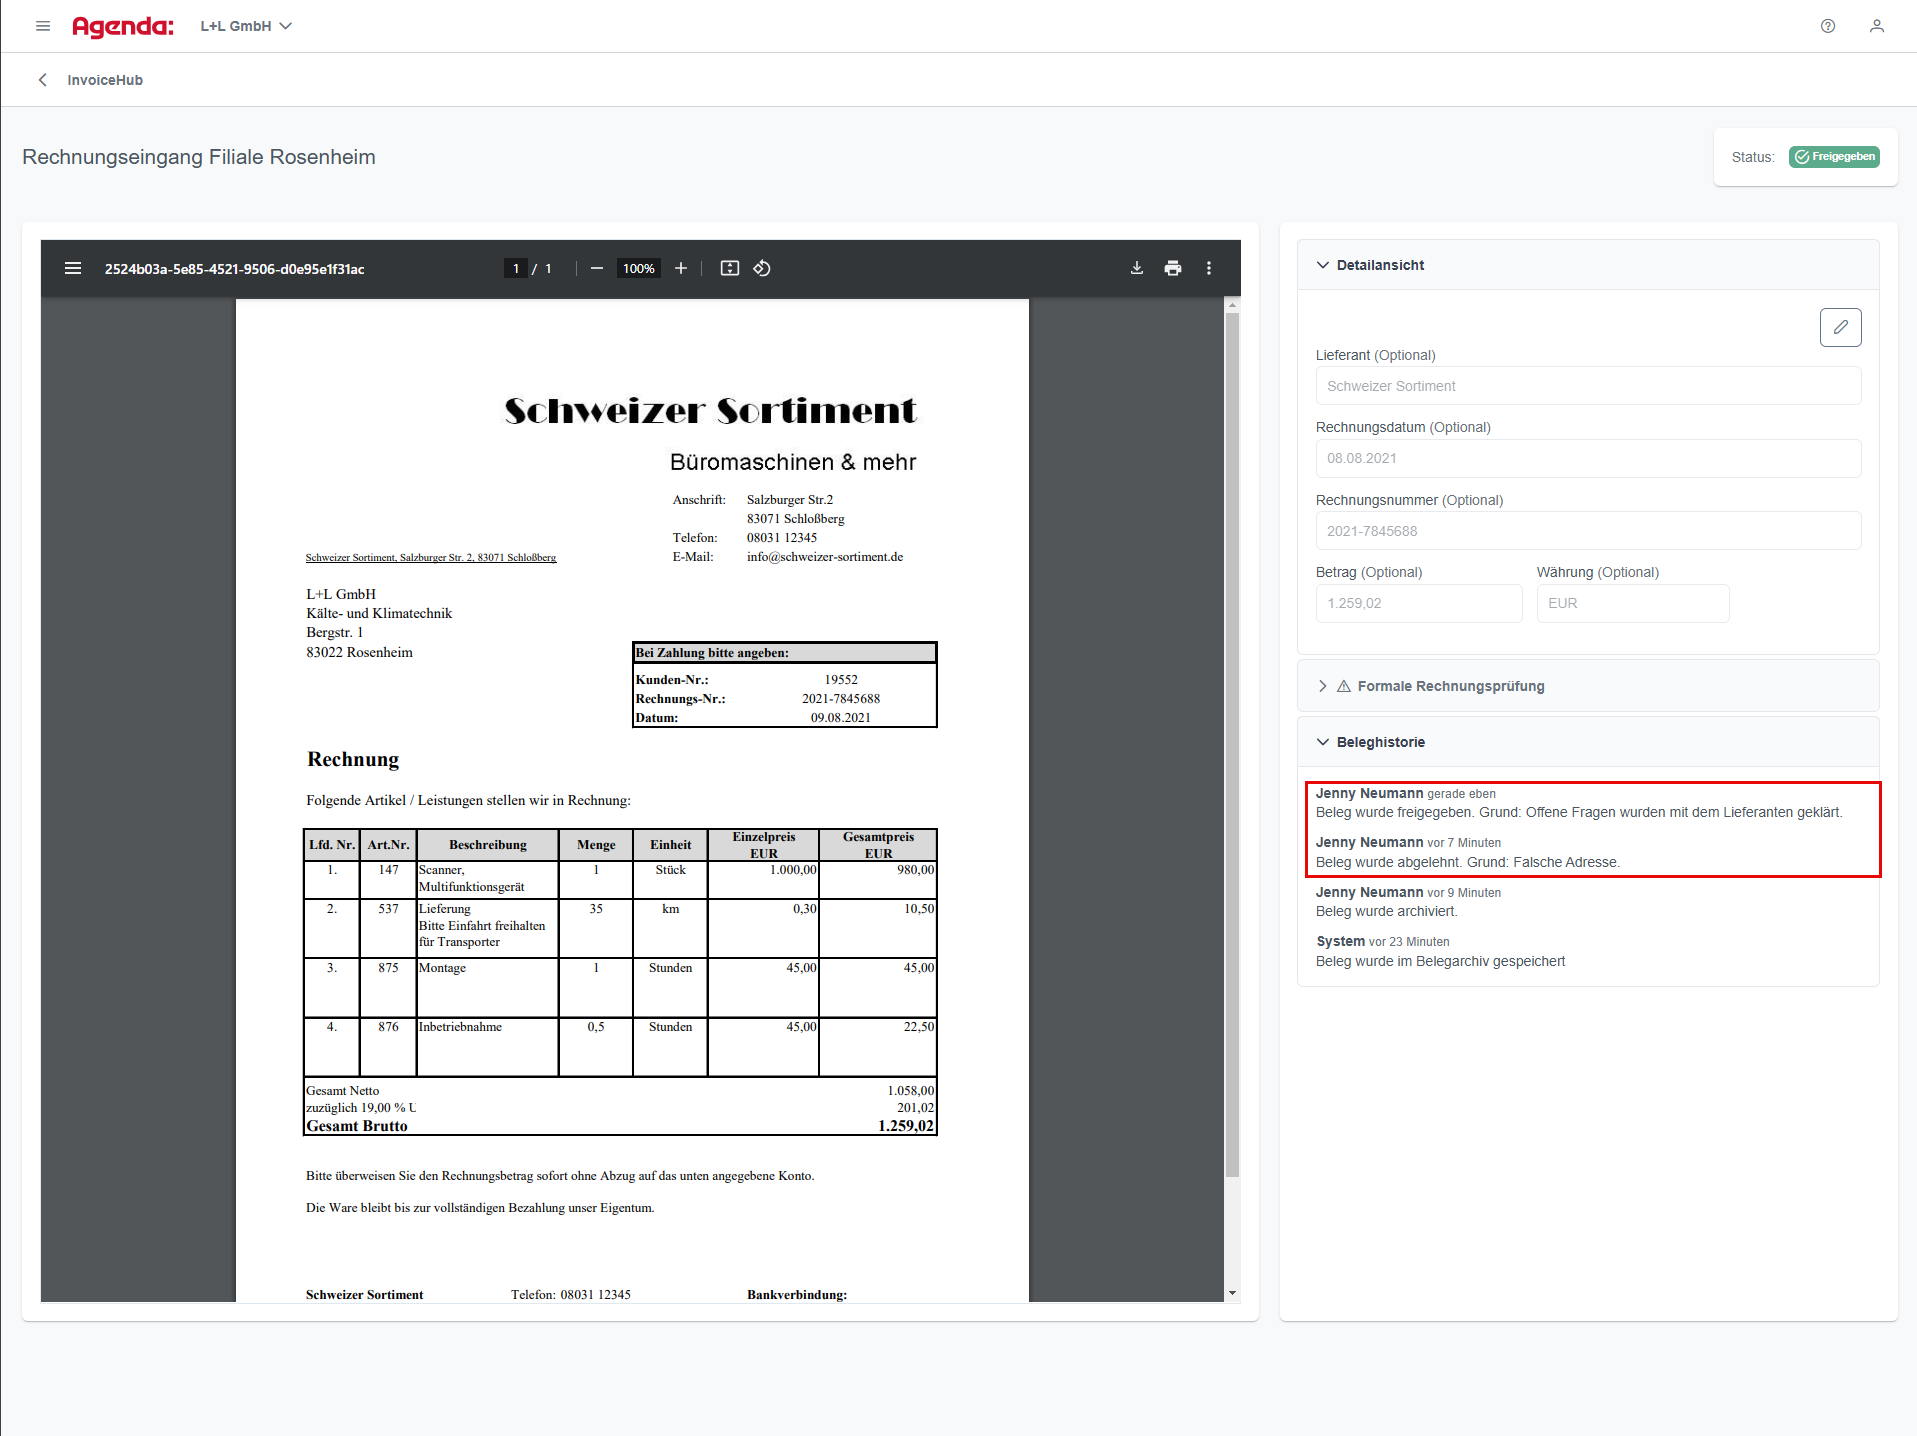The width and height of the screenshot is (1917, 1436).
Task: Zoom out the PDF document
Action: coord(597,268)
